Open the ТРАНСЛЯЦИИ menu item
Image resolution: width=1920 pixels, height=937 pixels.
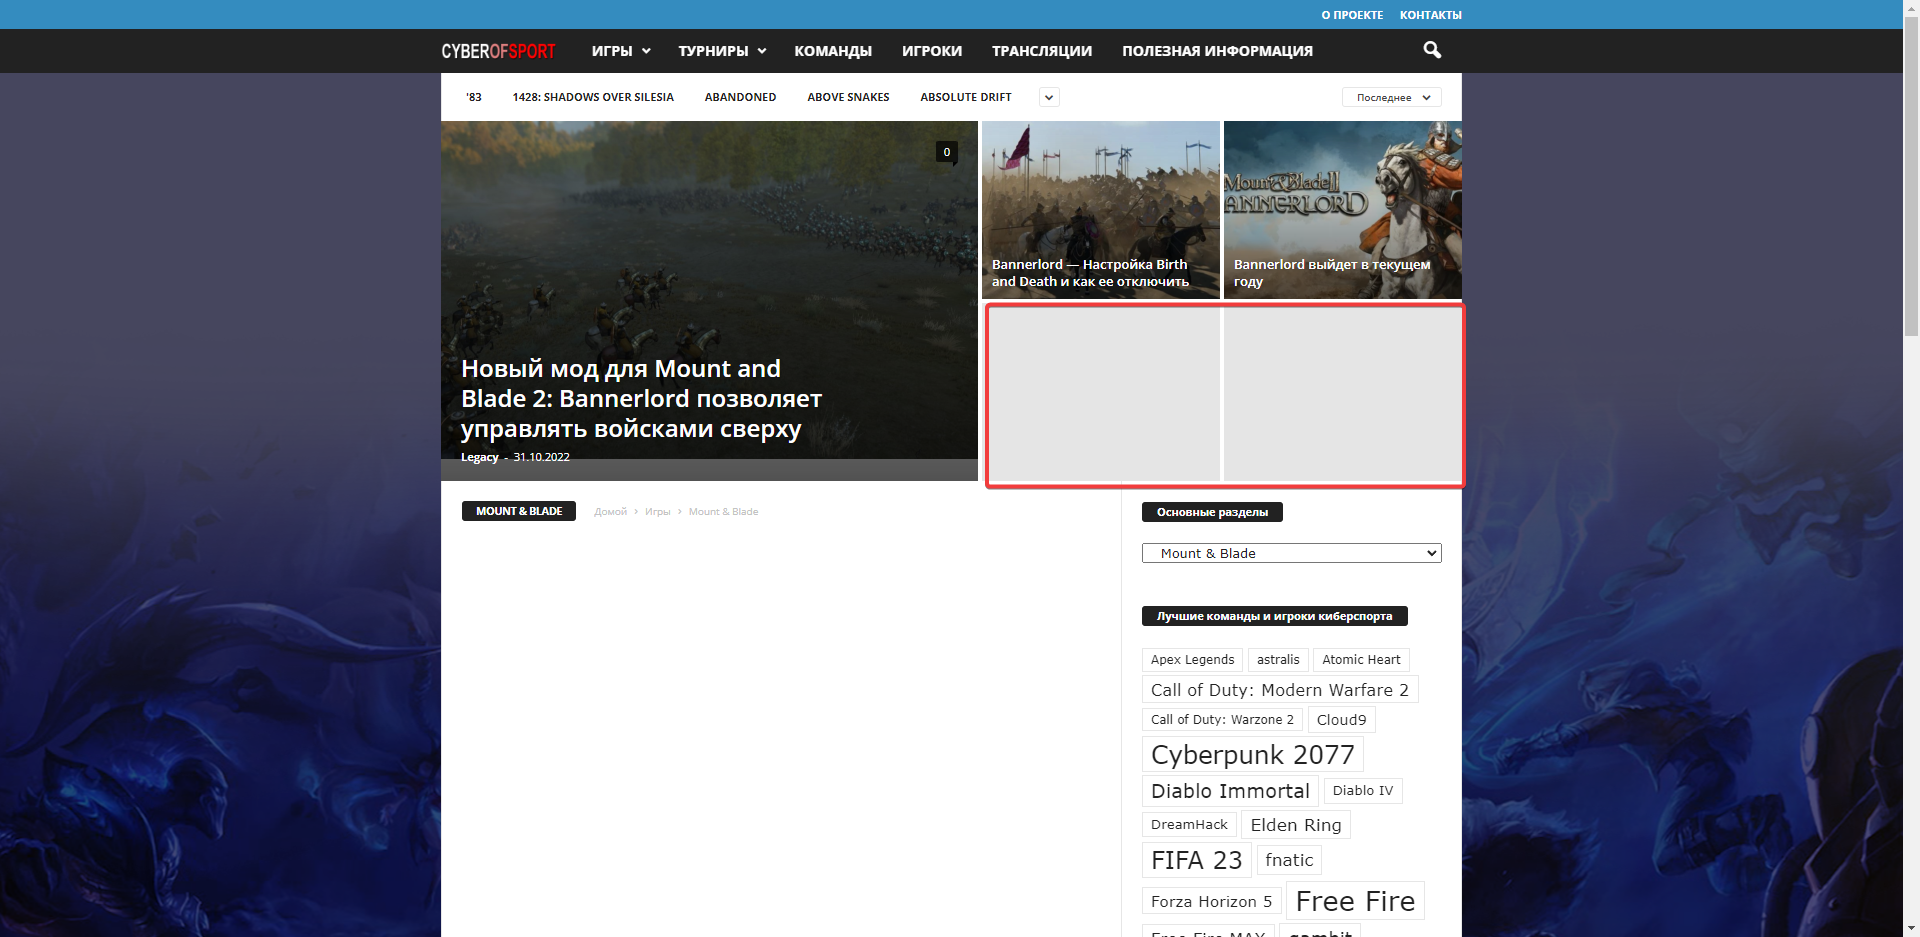point(1041,50)
